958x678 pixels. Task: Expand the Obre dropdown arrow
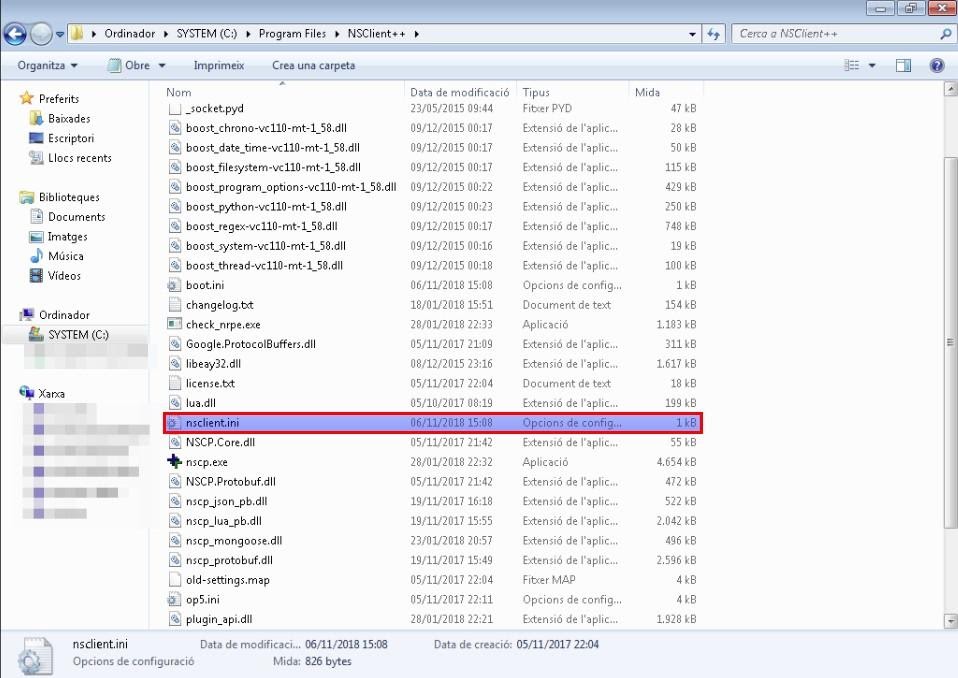159,66
